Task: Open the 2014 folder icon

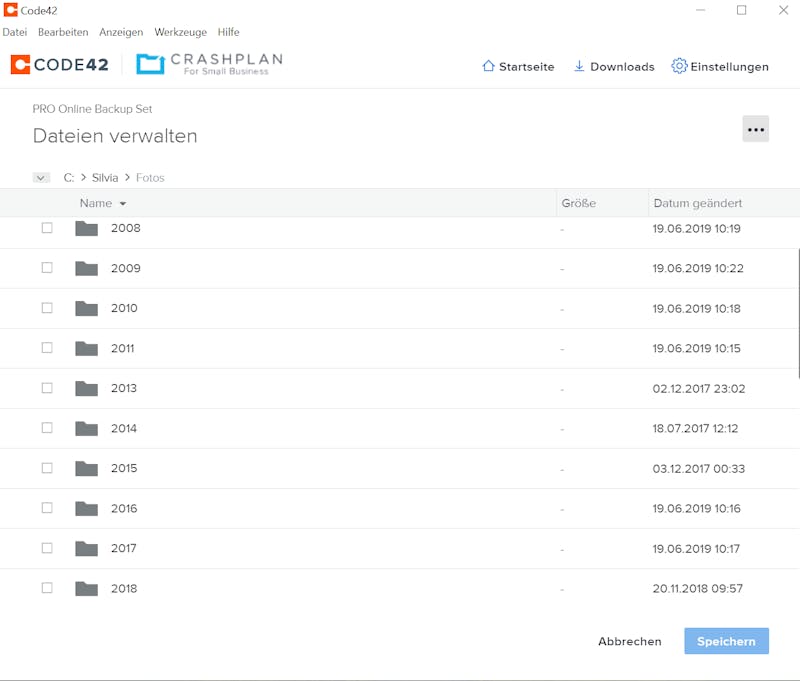Action: pos(86,428)
